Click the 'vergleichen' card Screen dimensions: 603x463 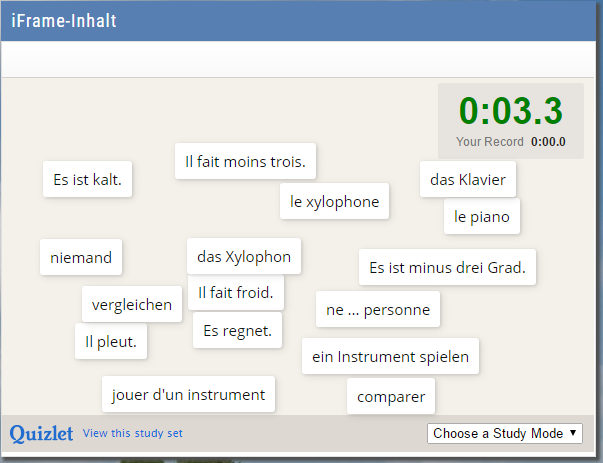pyautogui.click(x=132, y=304)
